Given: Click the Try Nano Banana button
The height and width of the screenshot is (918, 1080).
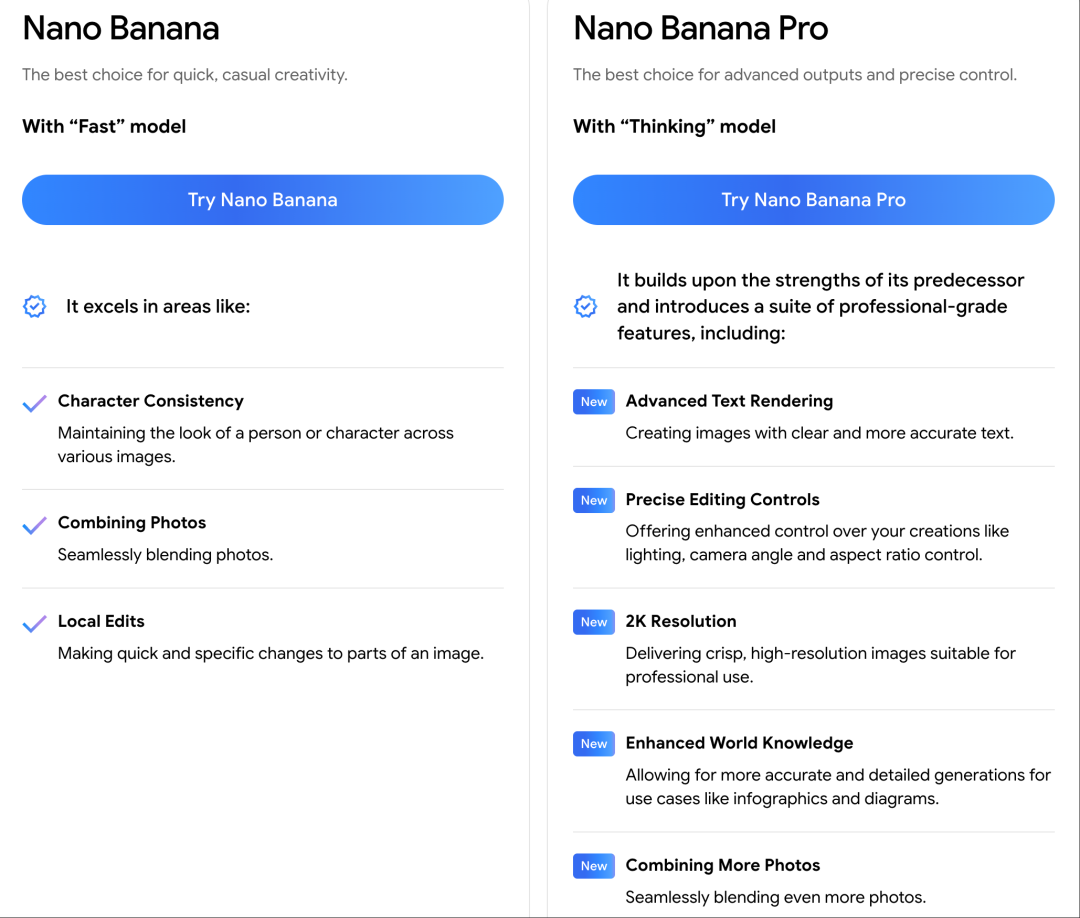Looking at the screenshot, I should (x=262, y=200).
